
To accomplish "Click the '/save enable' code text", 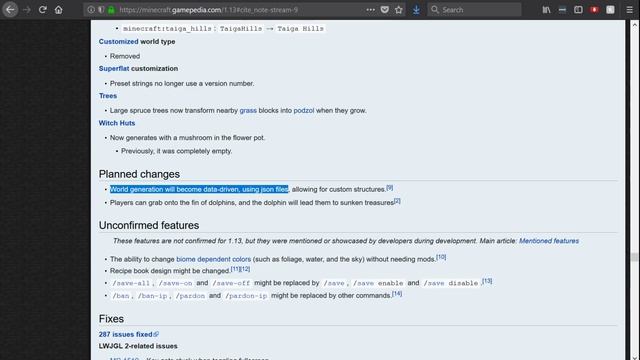I will pos(378,283).
